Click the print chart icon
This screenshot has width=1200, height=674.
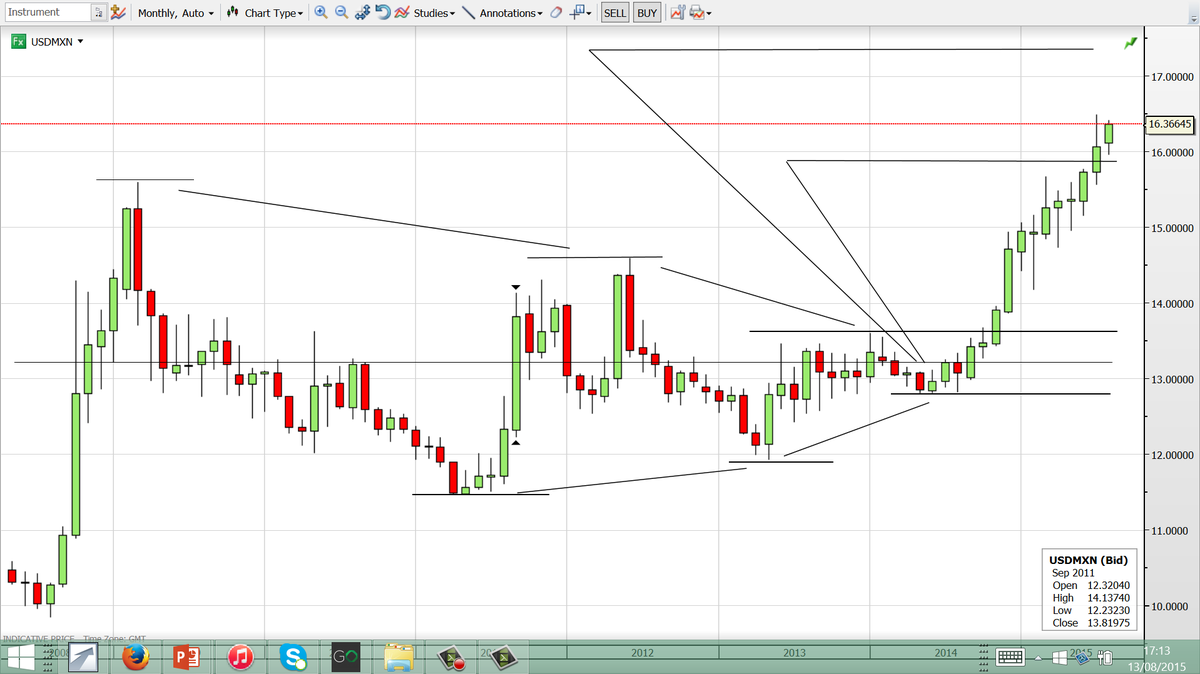click(x=697, y=13)
